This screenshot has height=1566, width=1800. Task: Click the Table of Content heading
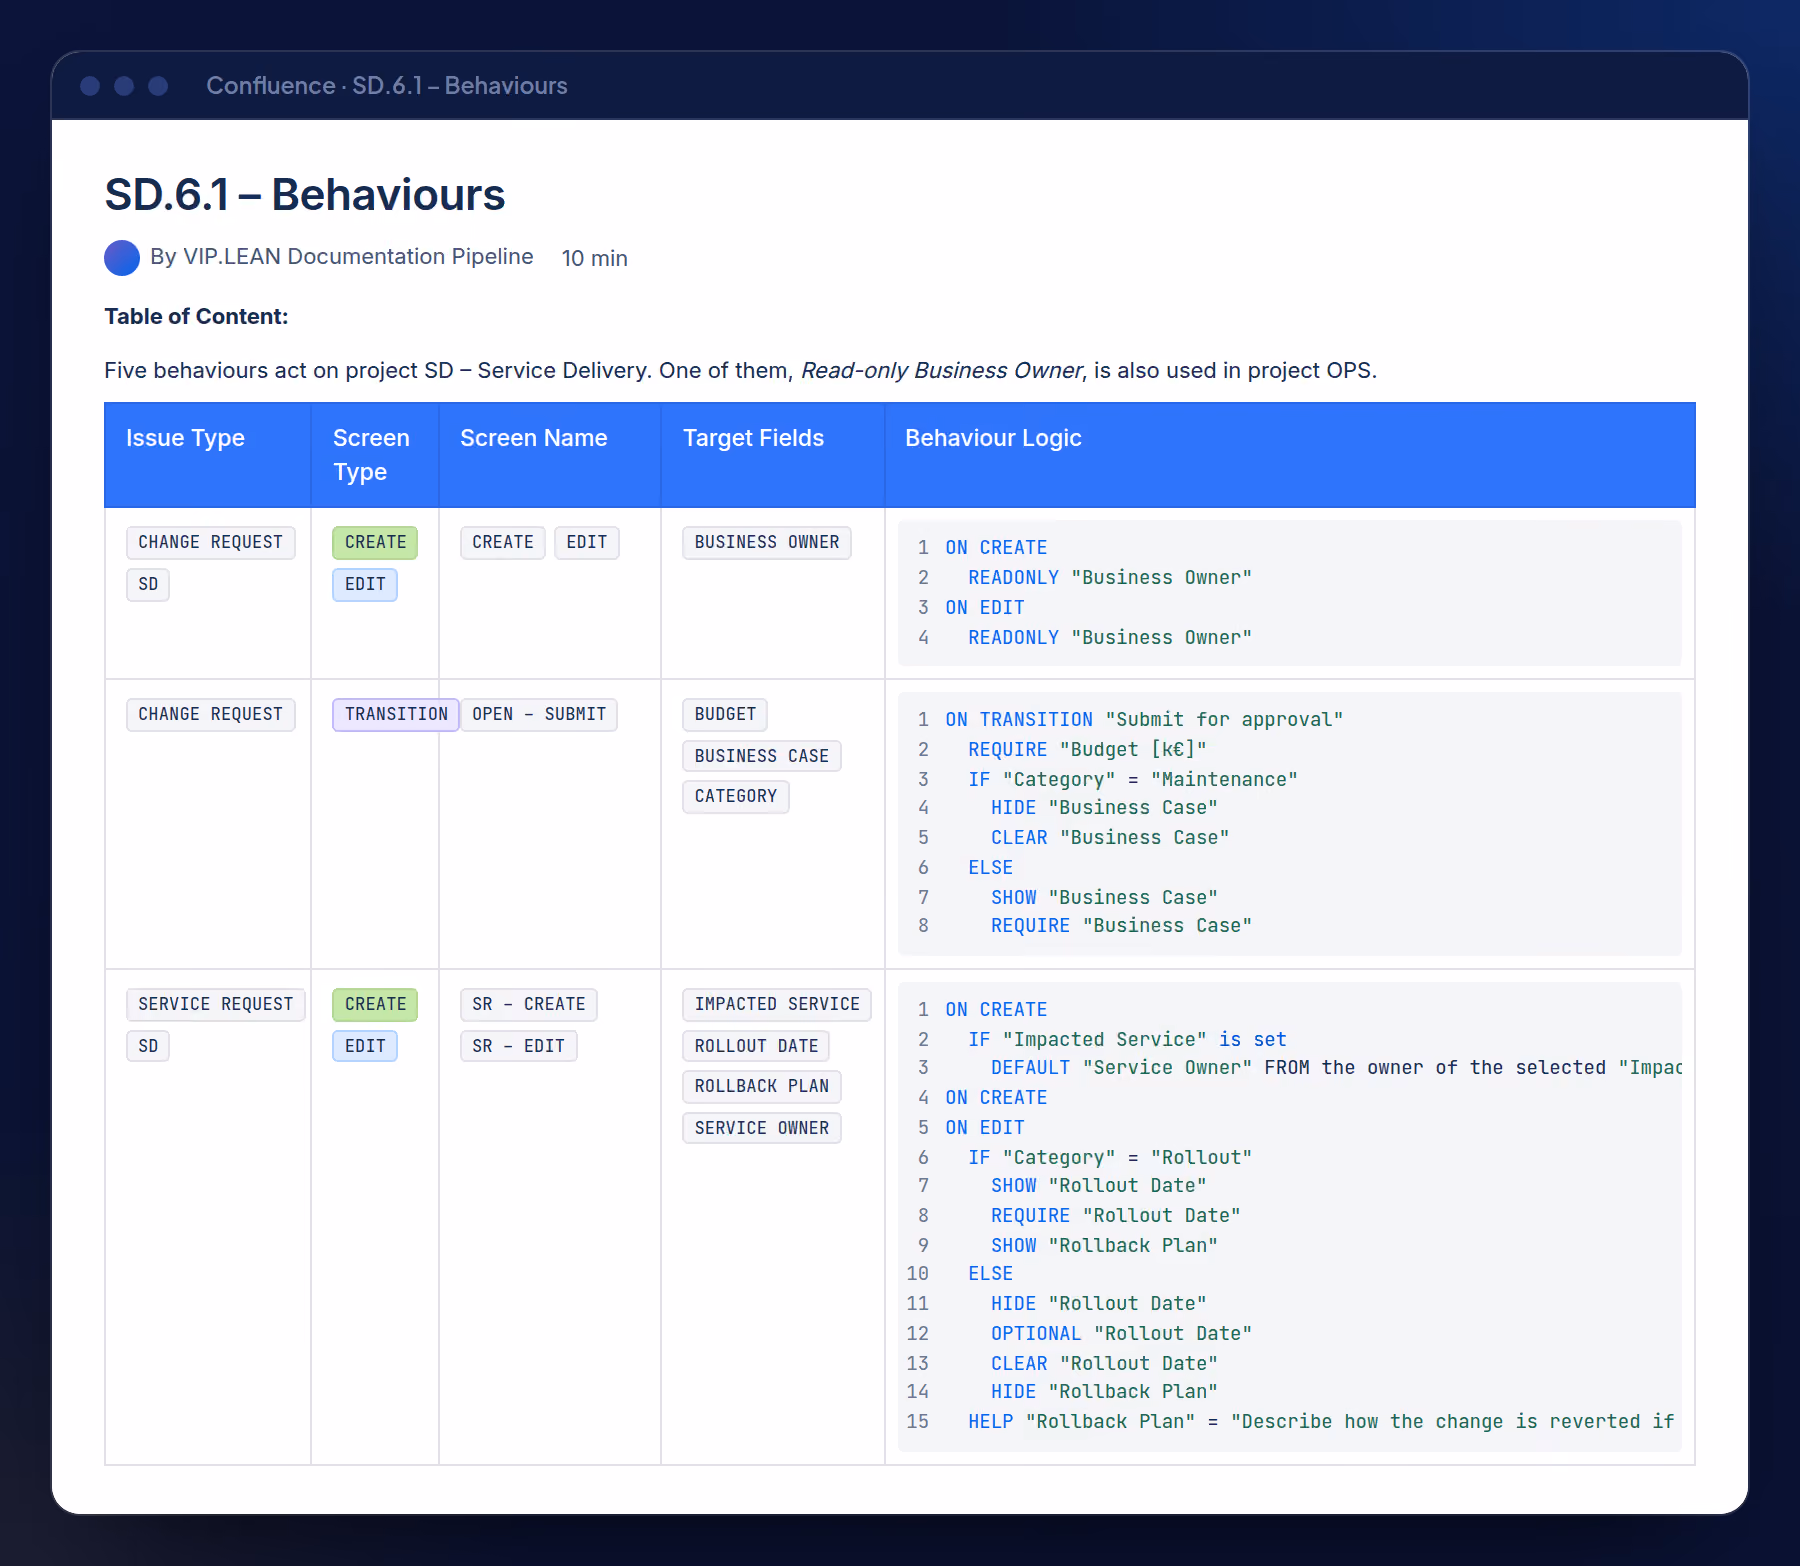(x=196, y=317)
